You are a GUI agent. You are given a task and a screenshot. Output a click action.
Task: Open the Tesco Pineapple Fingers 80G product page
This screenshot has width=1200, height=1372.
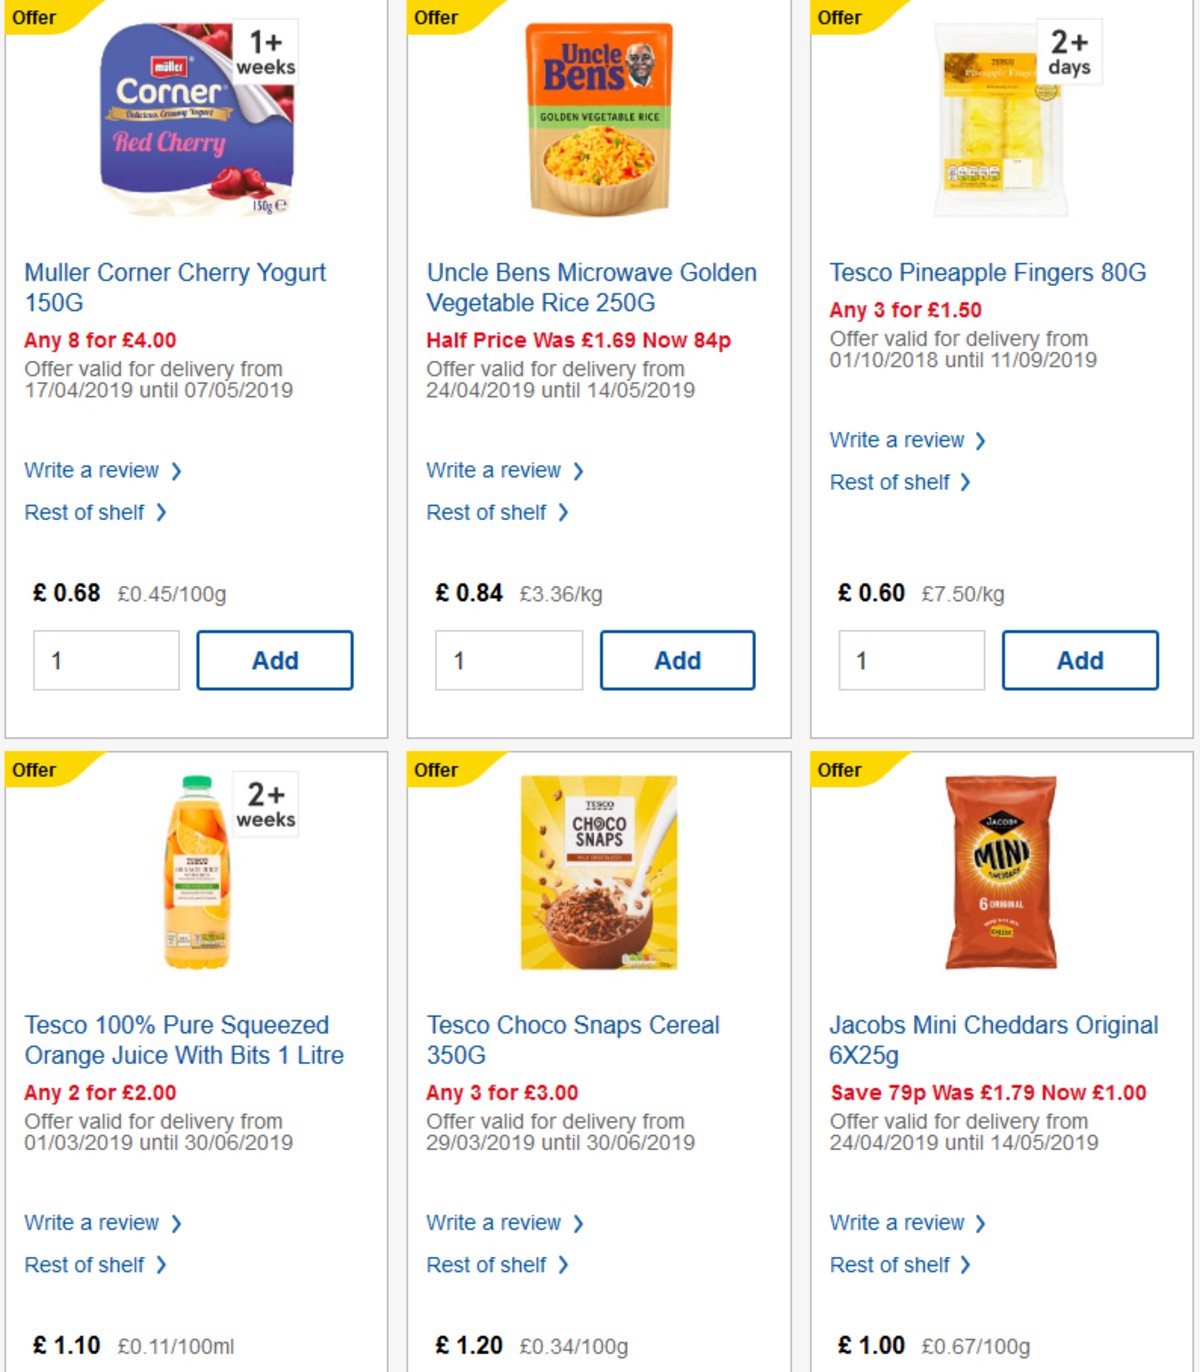988,272
